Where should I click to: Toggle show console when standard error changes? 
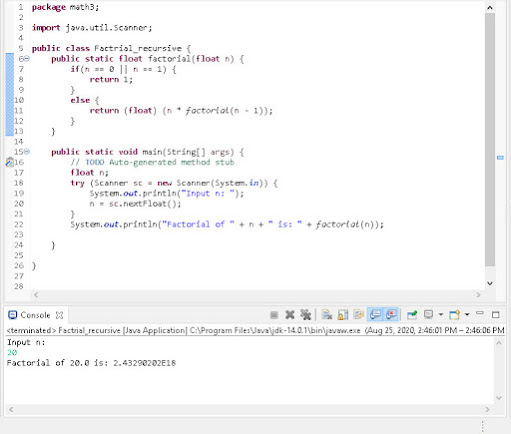click(391, 315)
